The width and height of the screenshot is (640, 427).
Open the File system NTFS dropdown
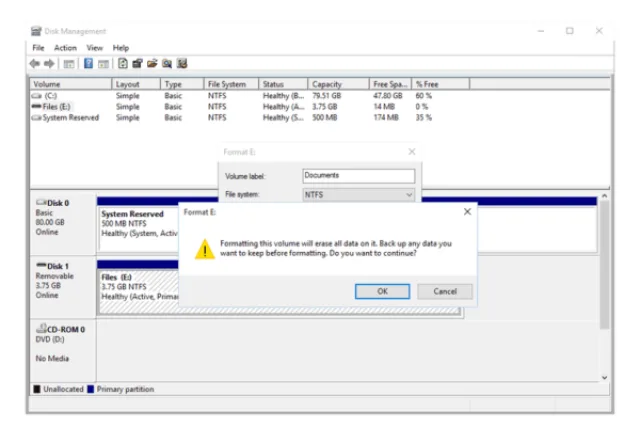click(359, 195)
